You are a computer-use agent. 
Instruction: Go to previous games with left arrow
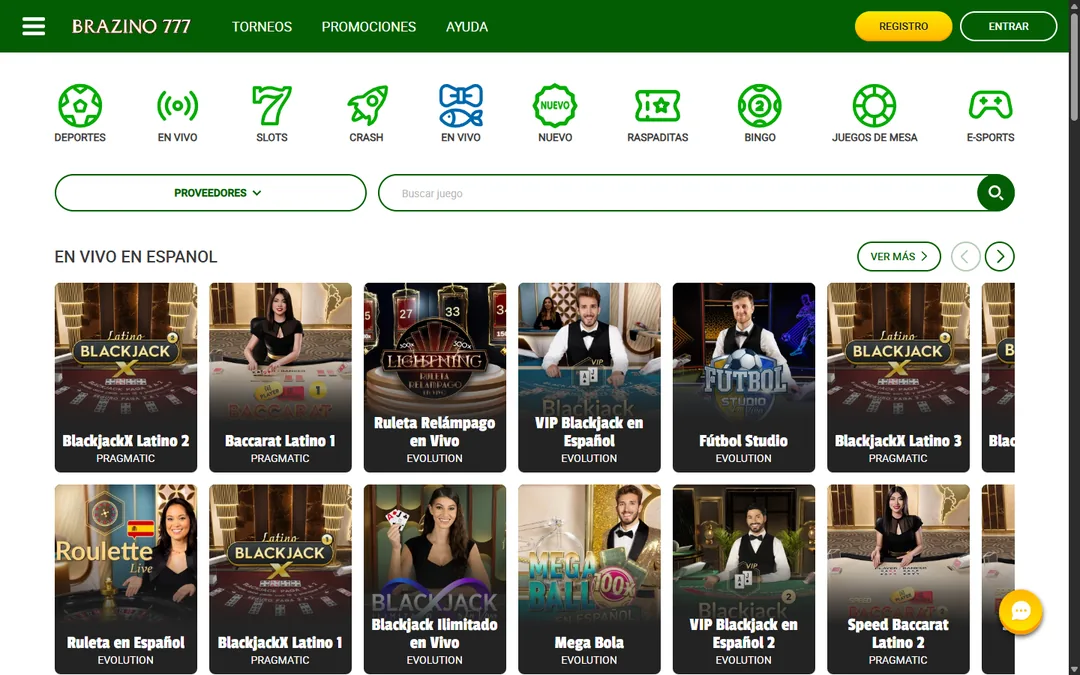[x=965, y=256]
